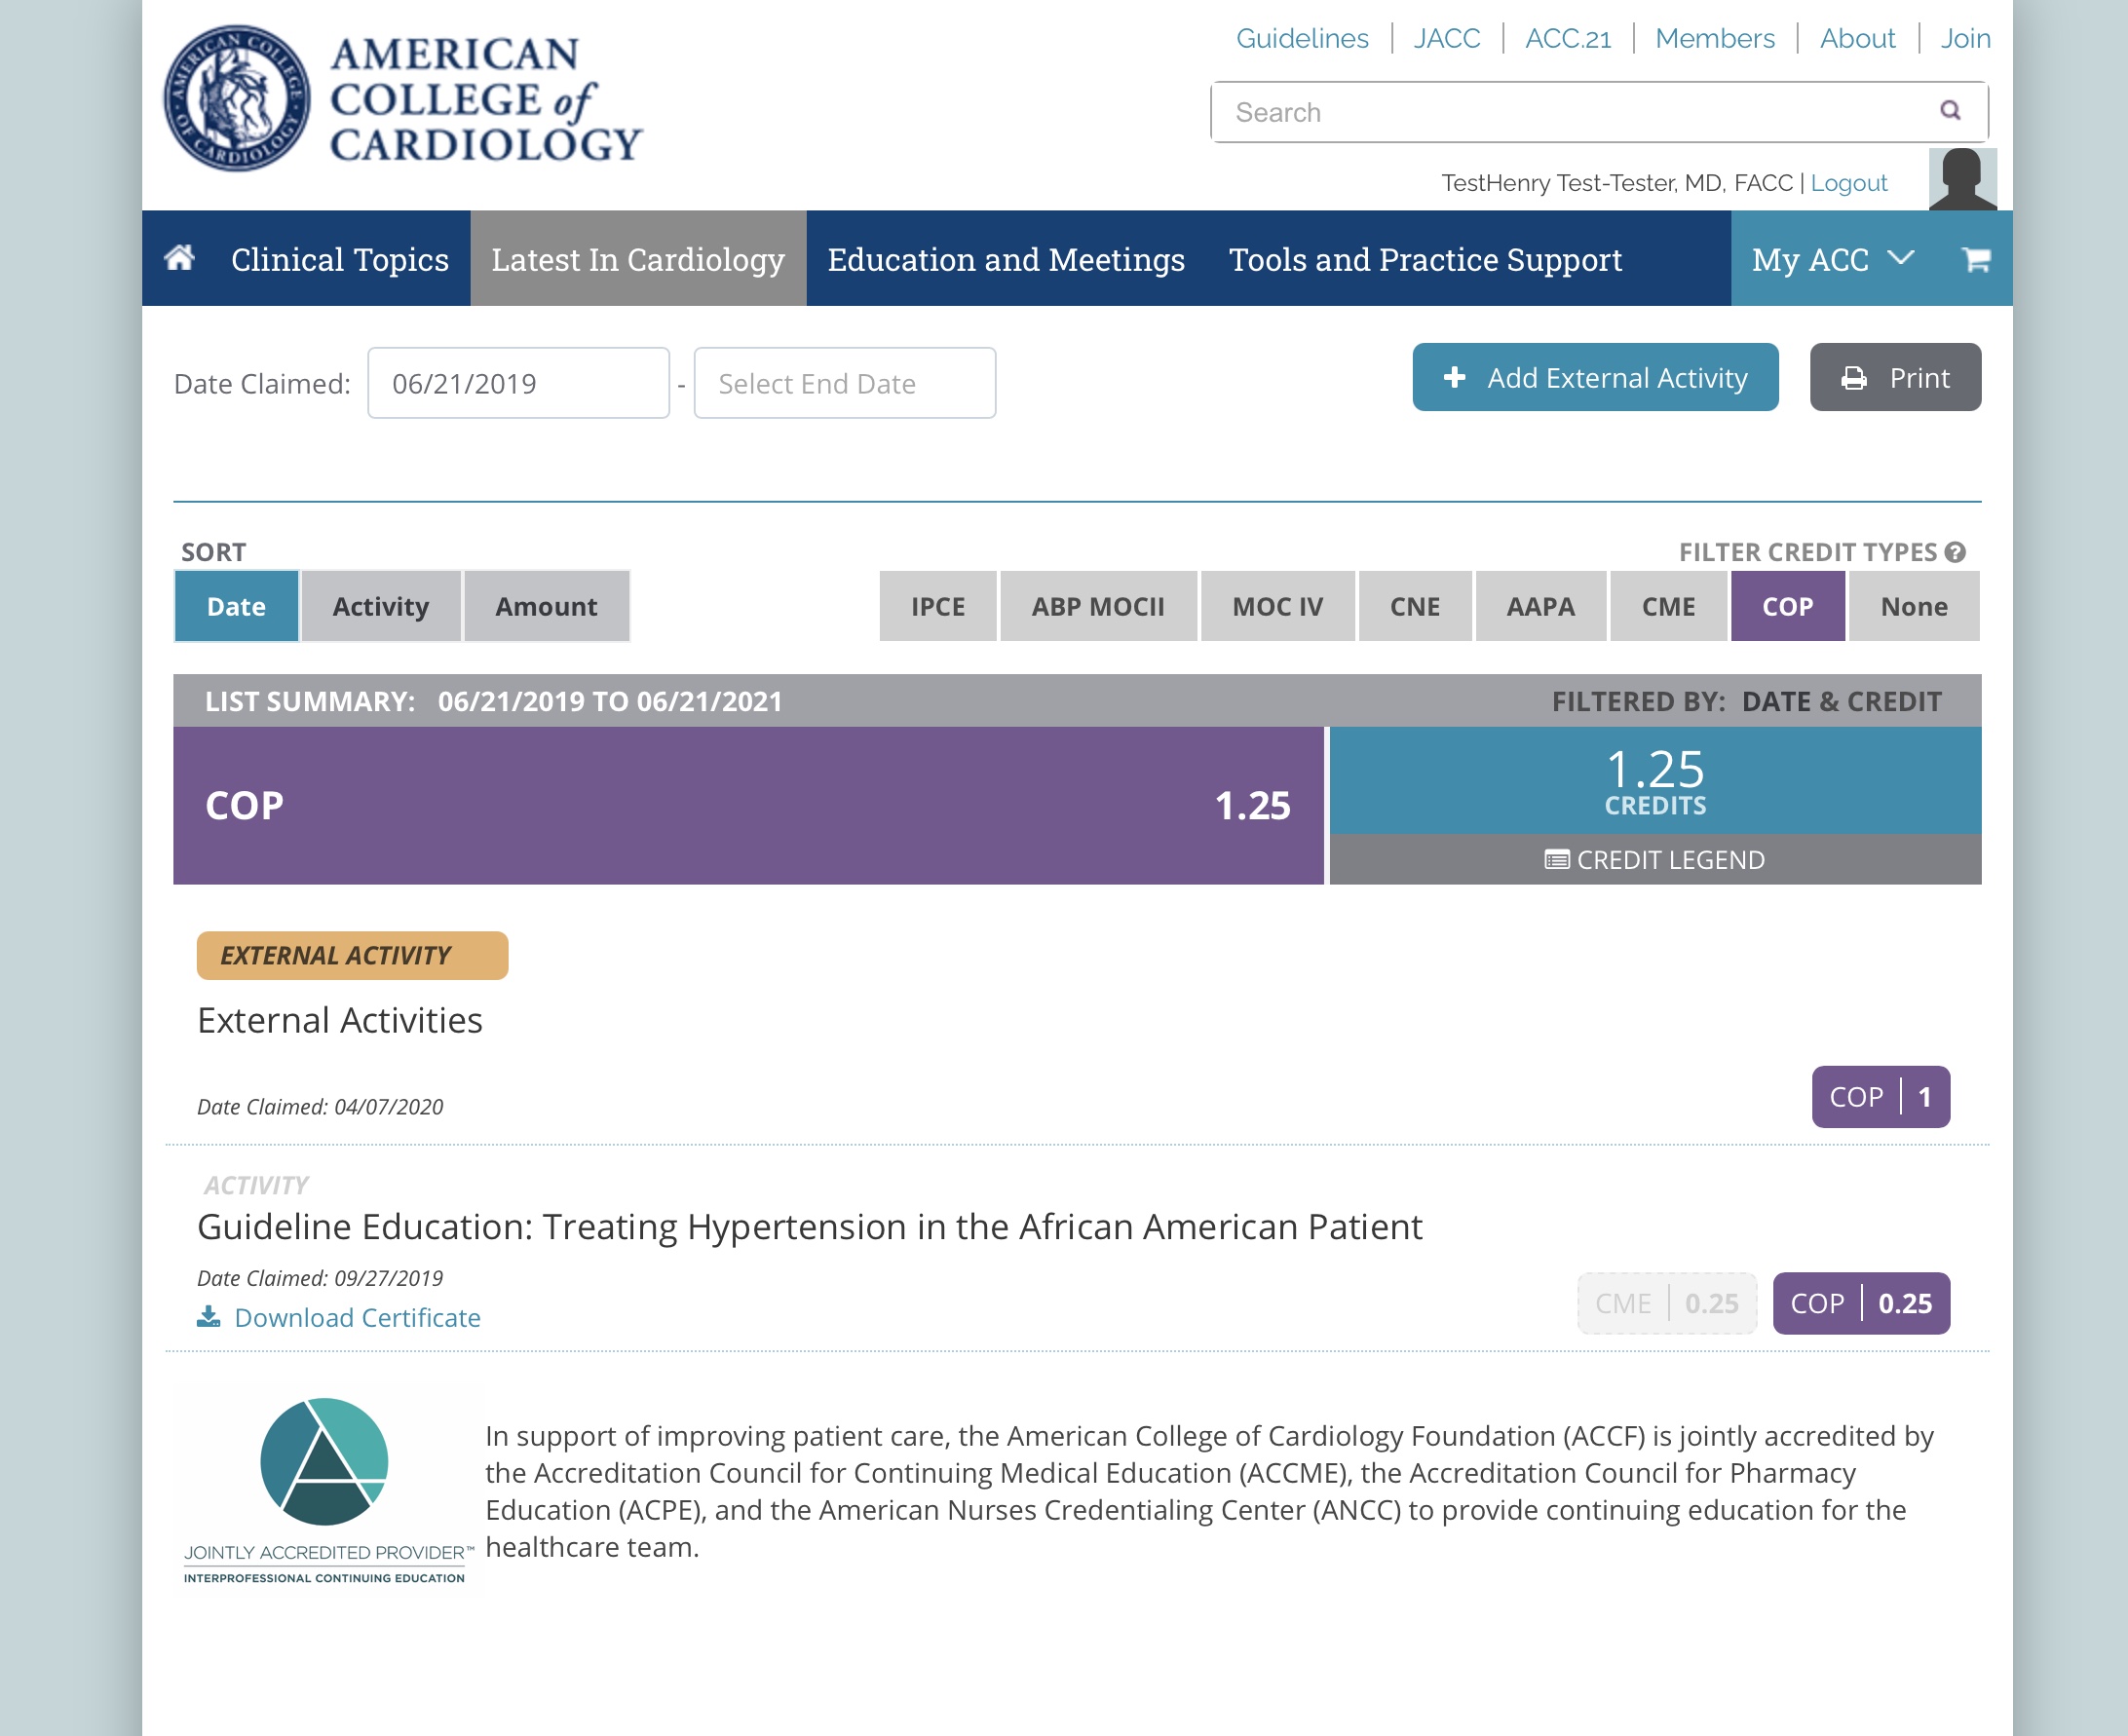Click the purple COP 0.25 credit badge
The image size is (2128, 1736).
click(1860, 1303)
